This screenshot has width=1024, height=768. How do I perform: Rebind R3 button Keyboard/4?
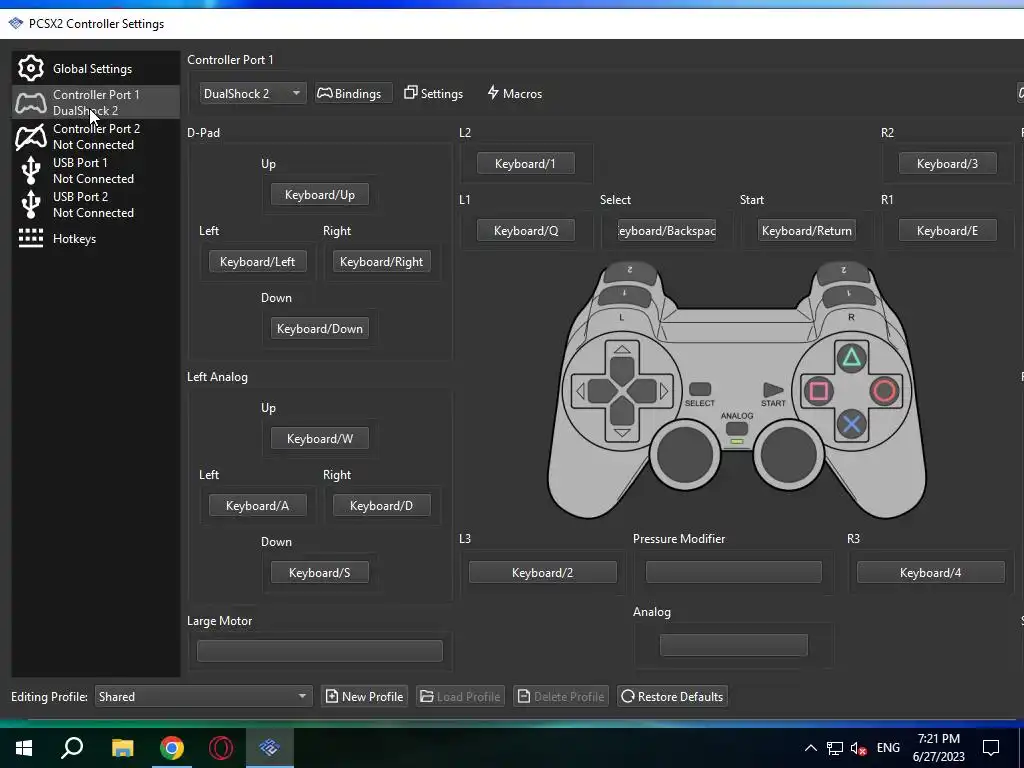tap(931, 573)
